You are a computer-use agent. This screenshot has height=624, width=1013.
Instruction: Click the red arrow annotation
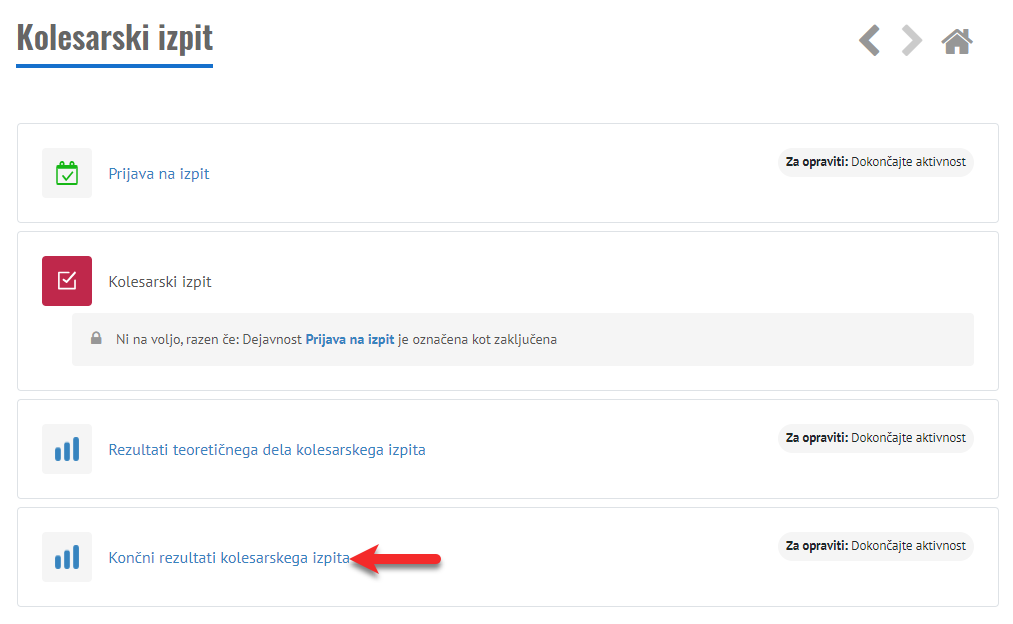[398, 559]
